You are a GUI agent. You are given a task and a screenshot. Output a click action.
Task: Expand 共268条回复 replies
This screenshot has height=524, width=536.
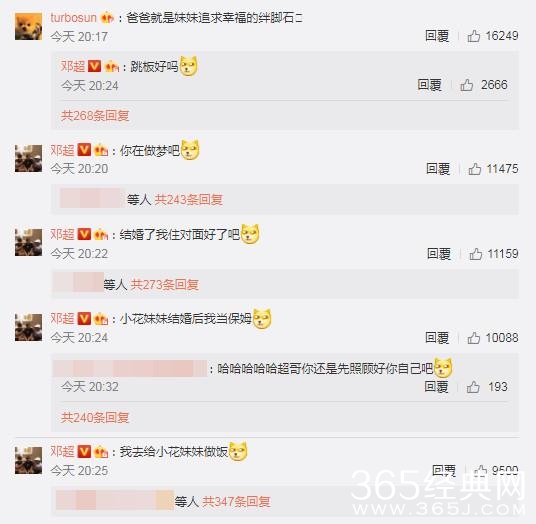95,116
